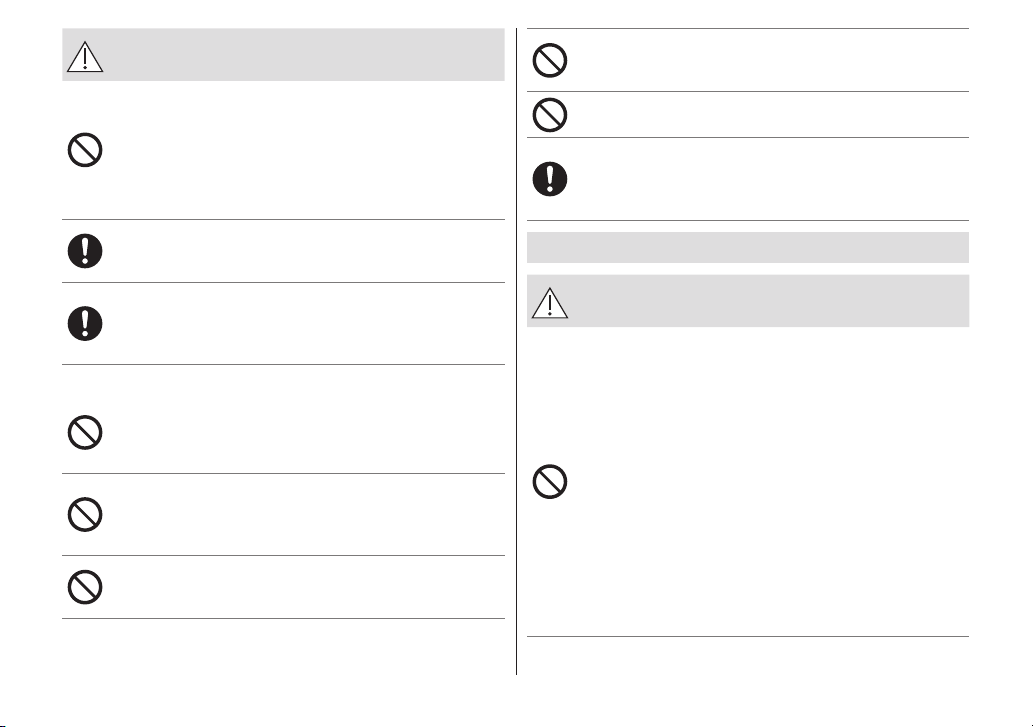Select the prohibition symbol below the right warning banner

pos(549,481)
